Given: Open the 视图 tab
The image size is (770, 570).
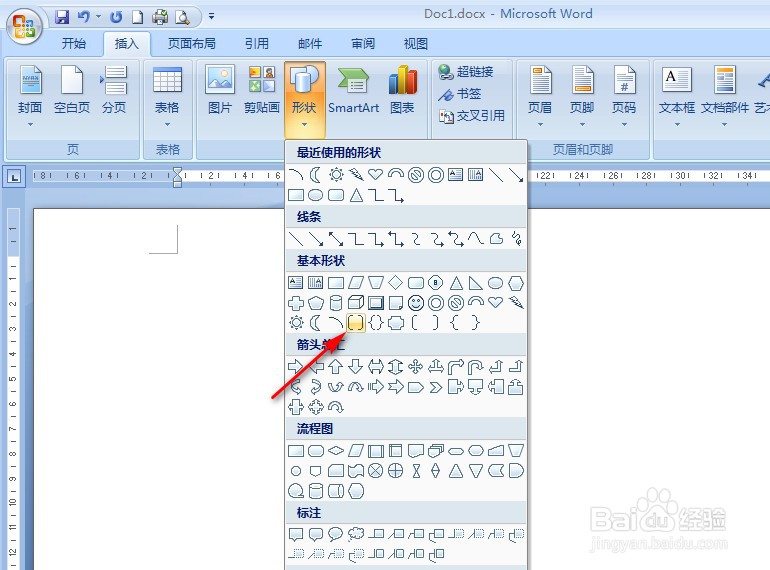Looking at the screenshot, I should 415,44.
